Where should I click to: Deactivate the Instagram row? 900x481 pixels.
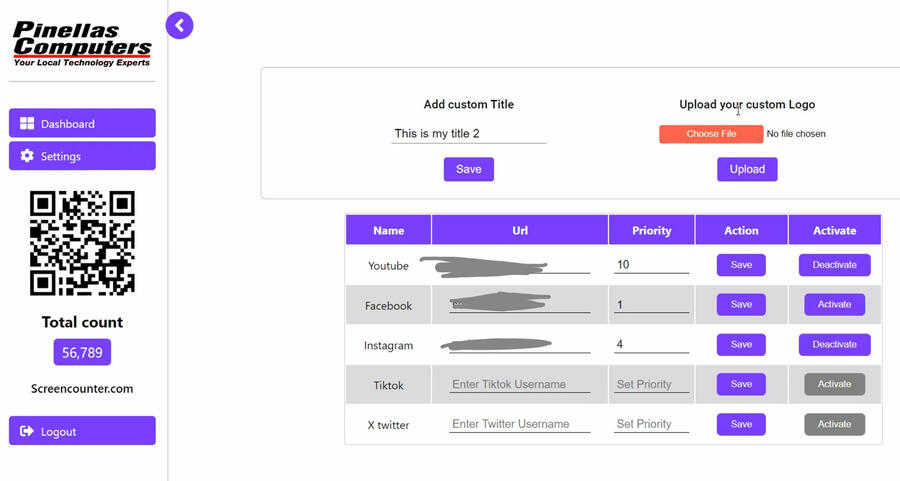[834, 345]
